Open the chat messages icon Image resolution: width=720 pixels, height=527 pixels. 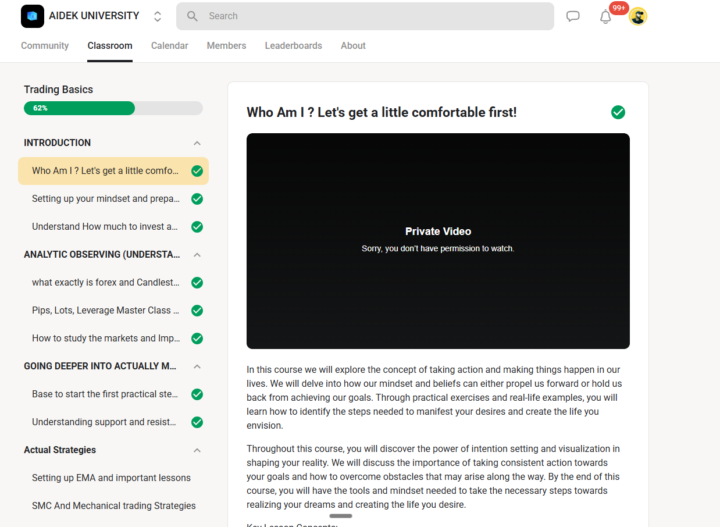coord(573,17)
